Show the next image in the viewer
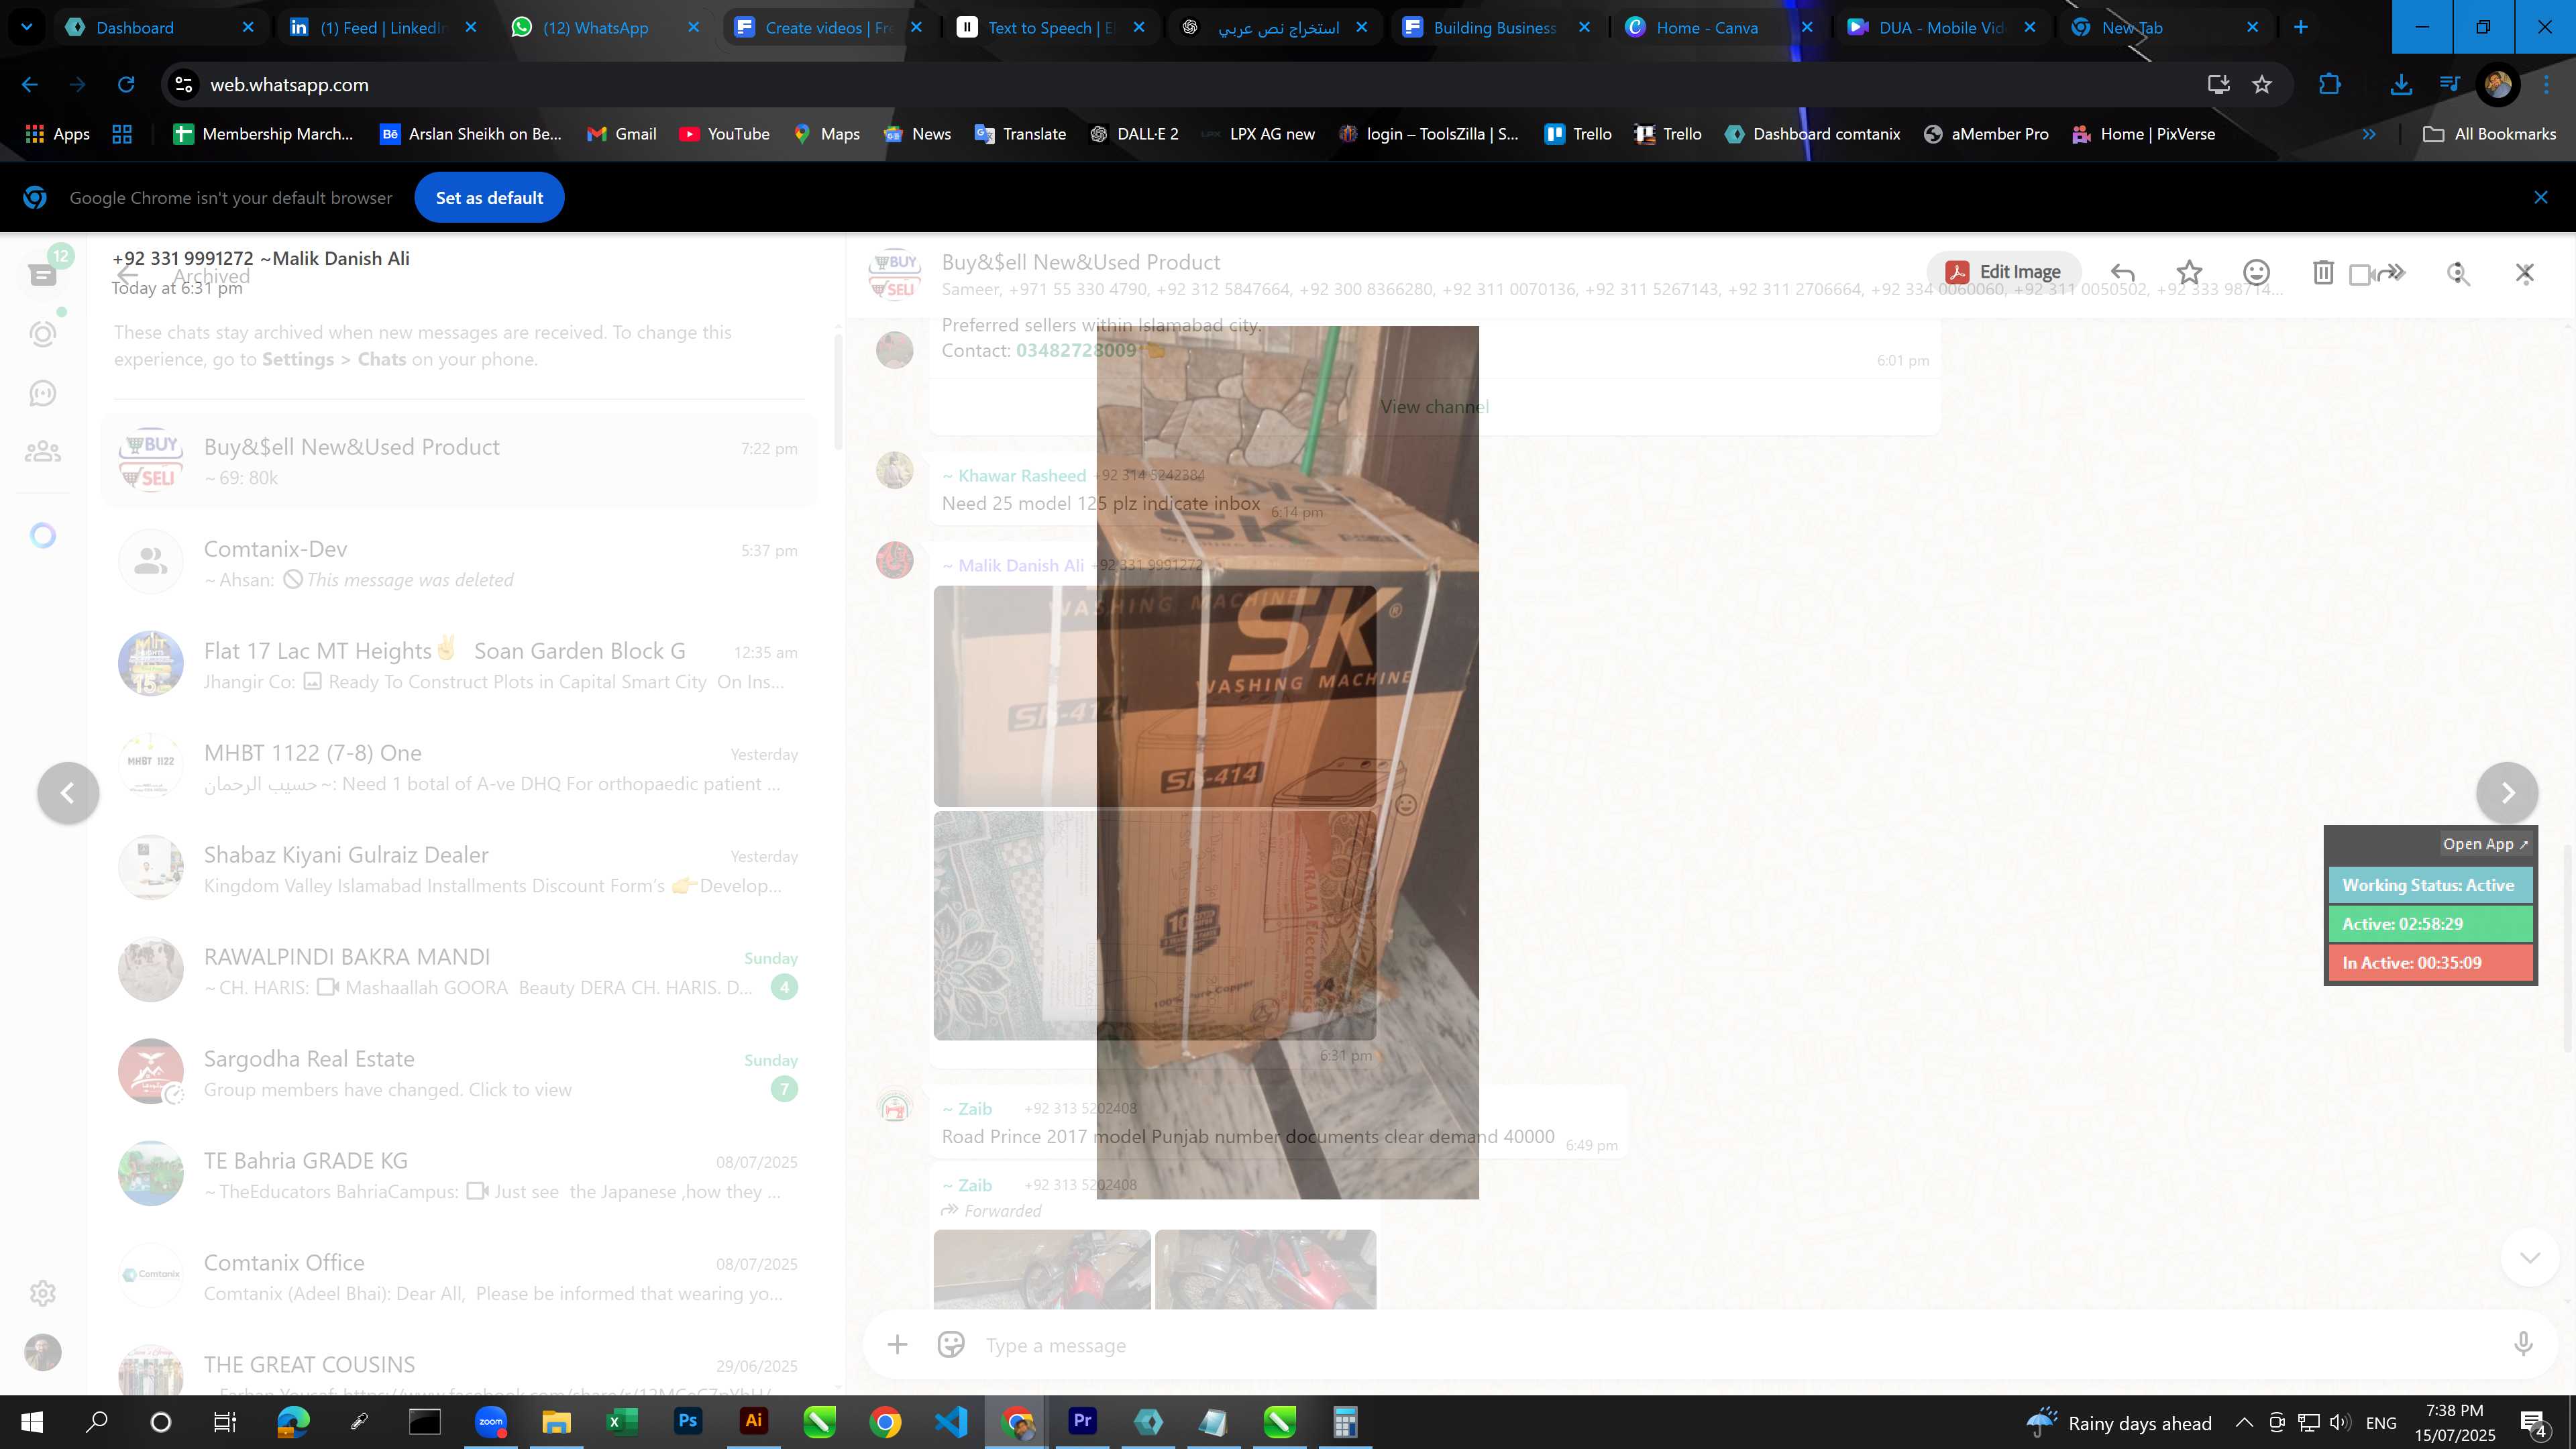Viewport: 2576px width, 1449px height. pos(2507,793)
